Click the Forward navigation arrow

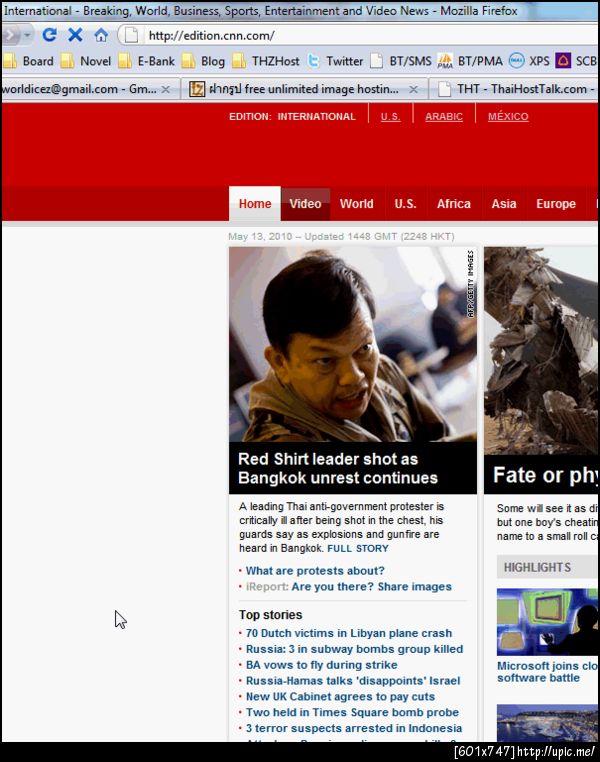pos(11,35)
